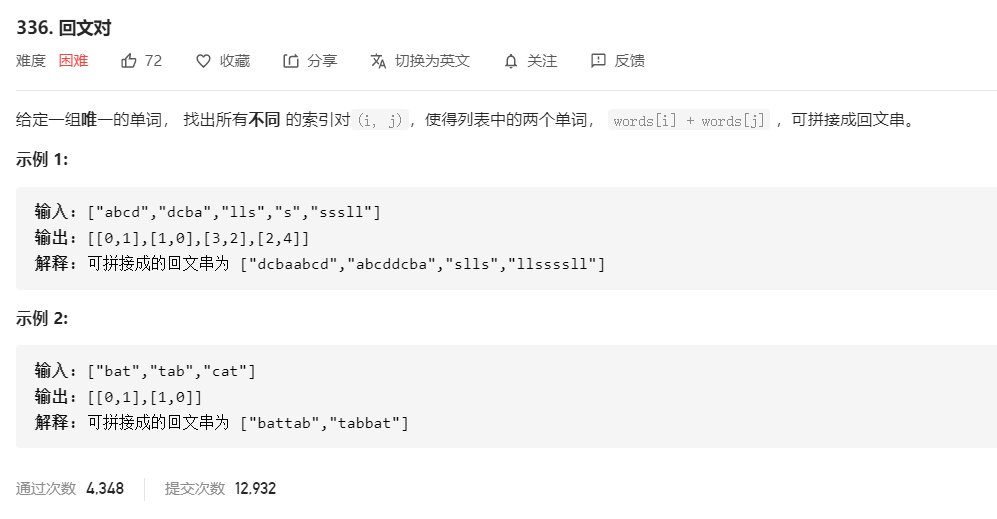Click the problem title 336. 回文对
Screen dimensions: 997x519
pyautogui.click(x=64, y=28)
